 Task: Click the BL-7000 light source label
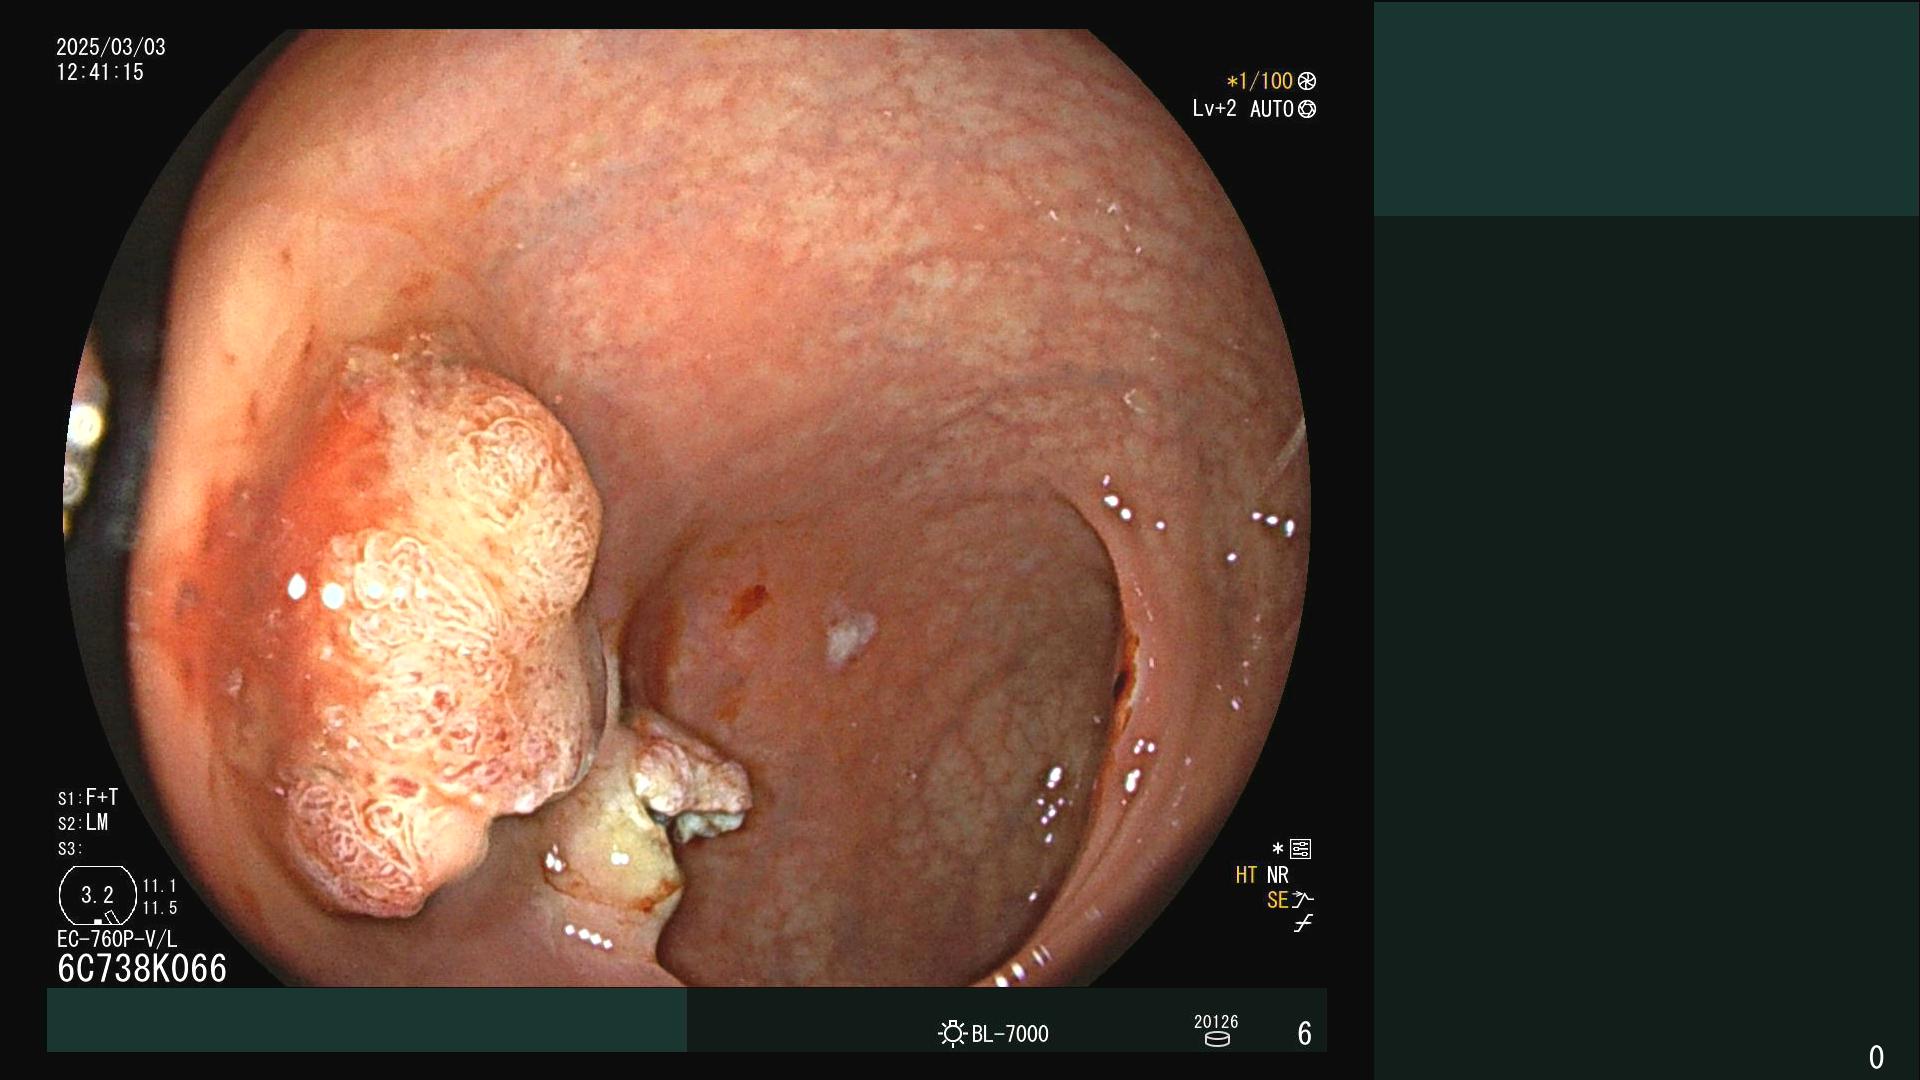click(x=1010, y=1034)
